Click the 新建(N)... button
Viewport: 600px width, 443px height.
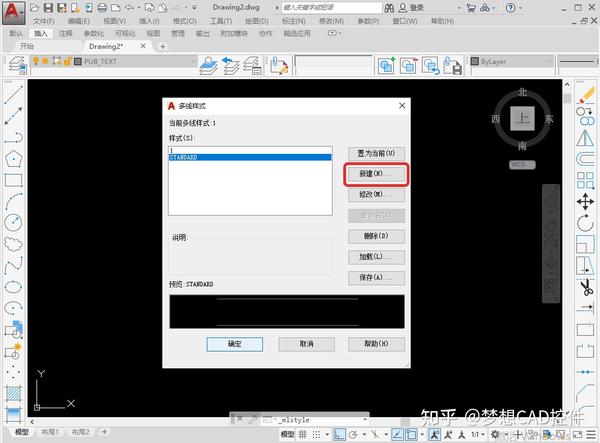[376, 174]
